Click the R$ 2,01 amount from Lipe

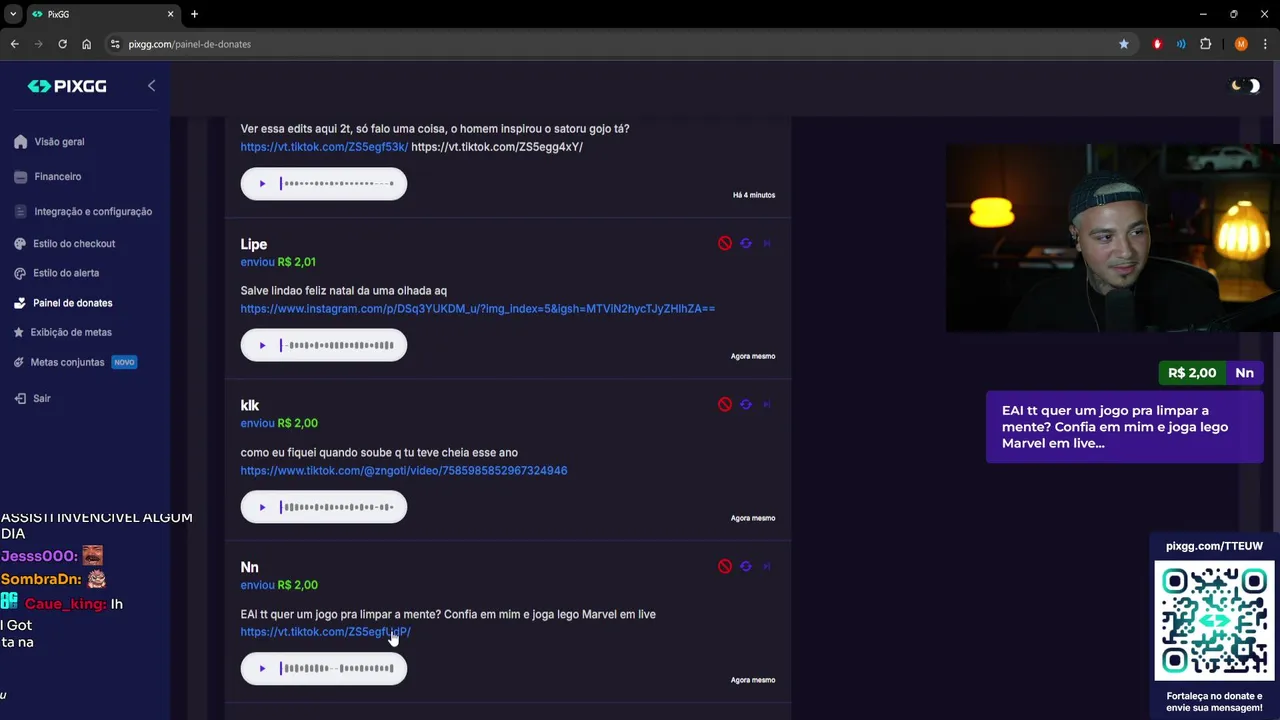point(296,262)
